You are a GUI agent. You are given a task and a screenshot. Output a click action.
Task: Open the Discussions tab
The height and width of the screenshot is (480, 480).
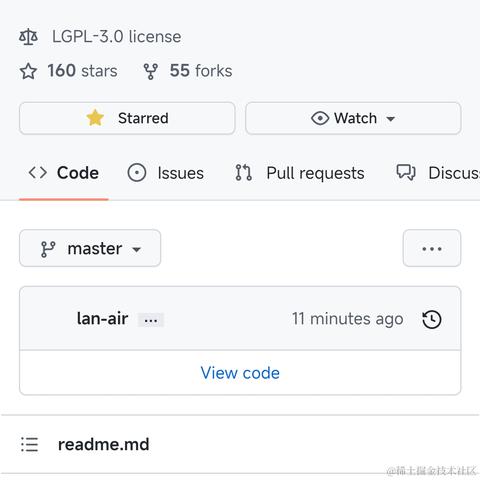coord(438,173)
